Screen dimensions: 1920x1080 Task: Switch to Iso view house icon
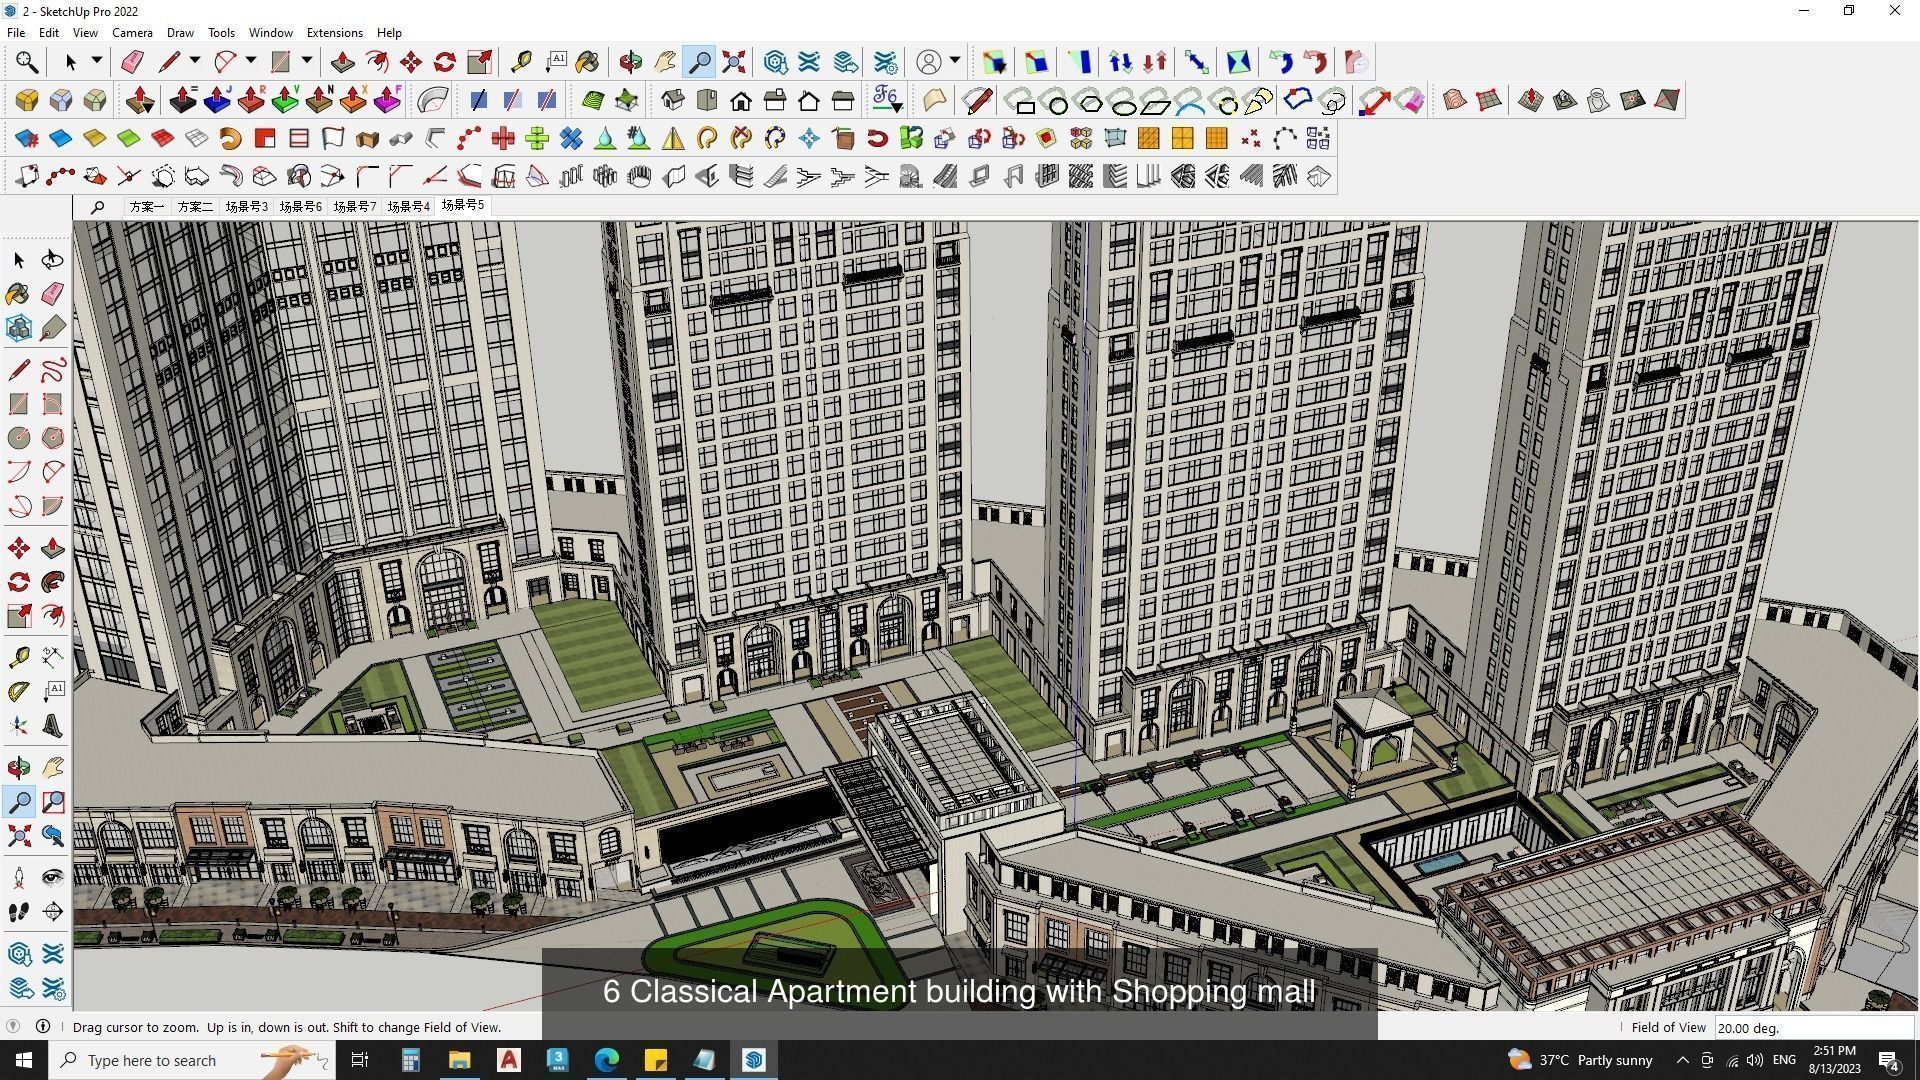(673, 100)
